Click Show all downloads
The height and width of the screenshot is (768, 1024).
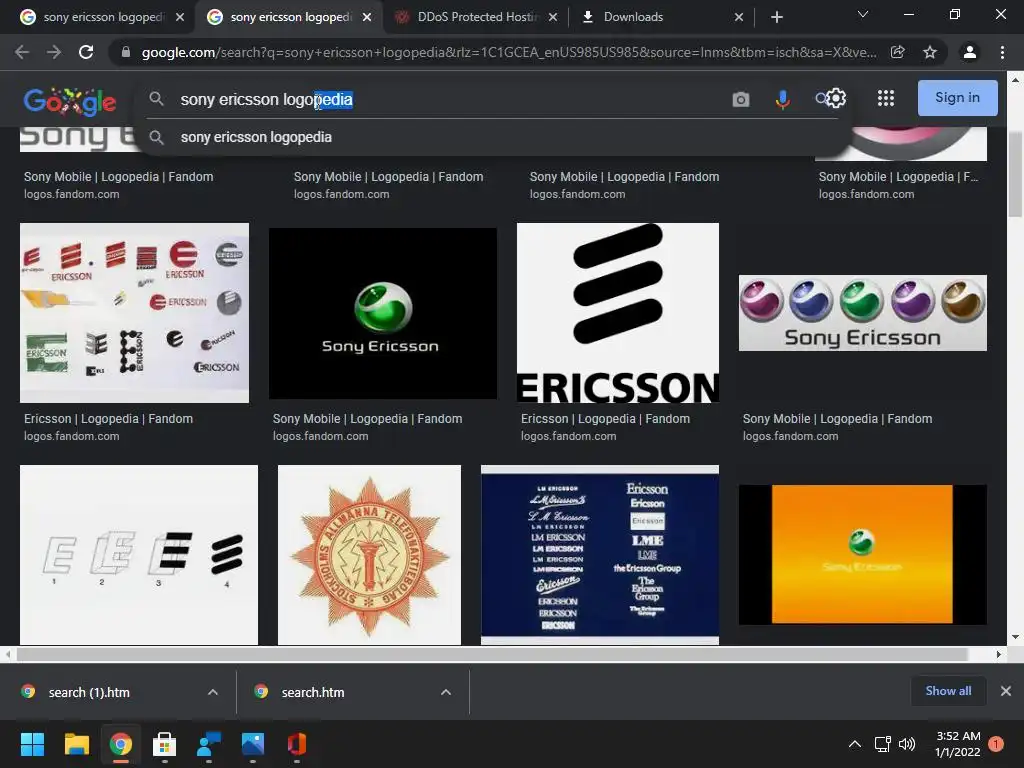[x=948, y=691]
